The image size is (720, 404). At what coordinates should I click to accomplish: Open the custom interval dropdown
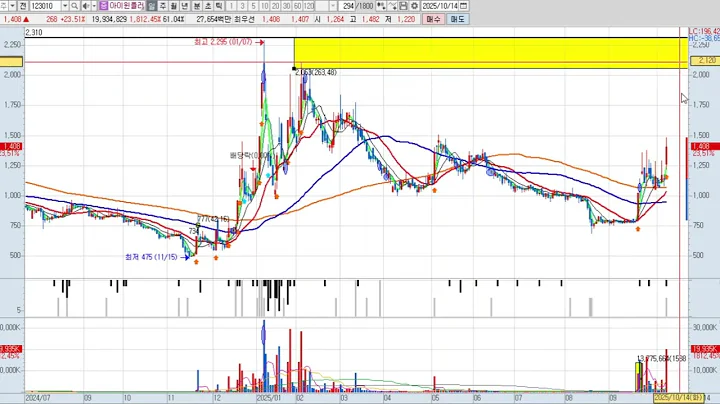(333, 6)
